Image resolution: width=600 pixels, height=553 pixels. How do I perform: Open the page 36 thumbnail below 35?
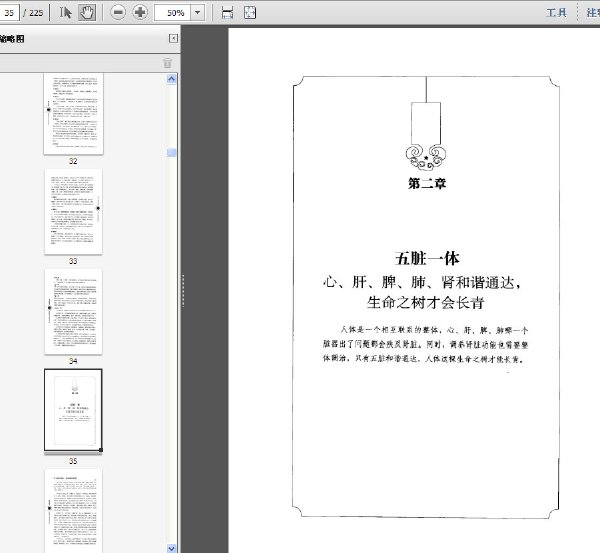point(73,511)
